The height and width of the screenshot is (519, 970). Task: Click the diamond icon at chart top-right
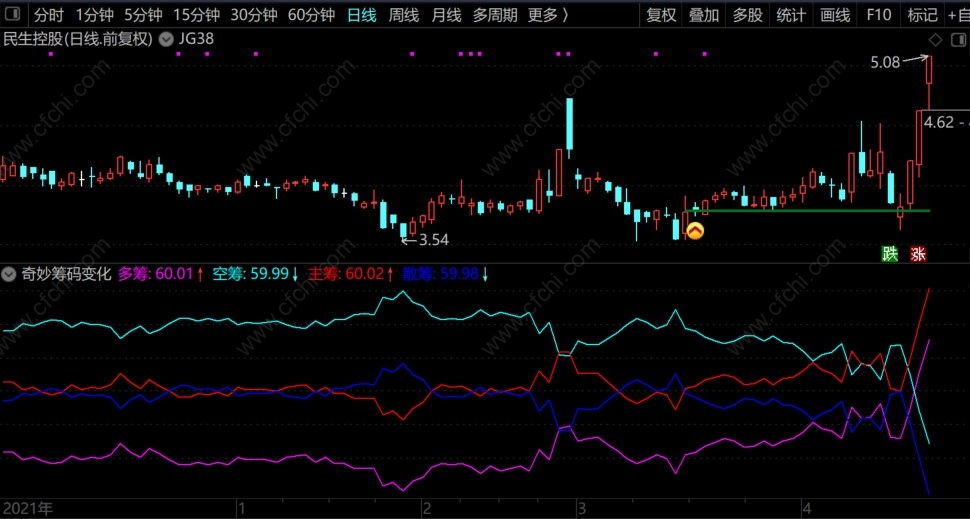[936, 40]
